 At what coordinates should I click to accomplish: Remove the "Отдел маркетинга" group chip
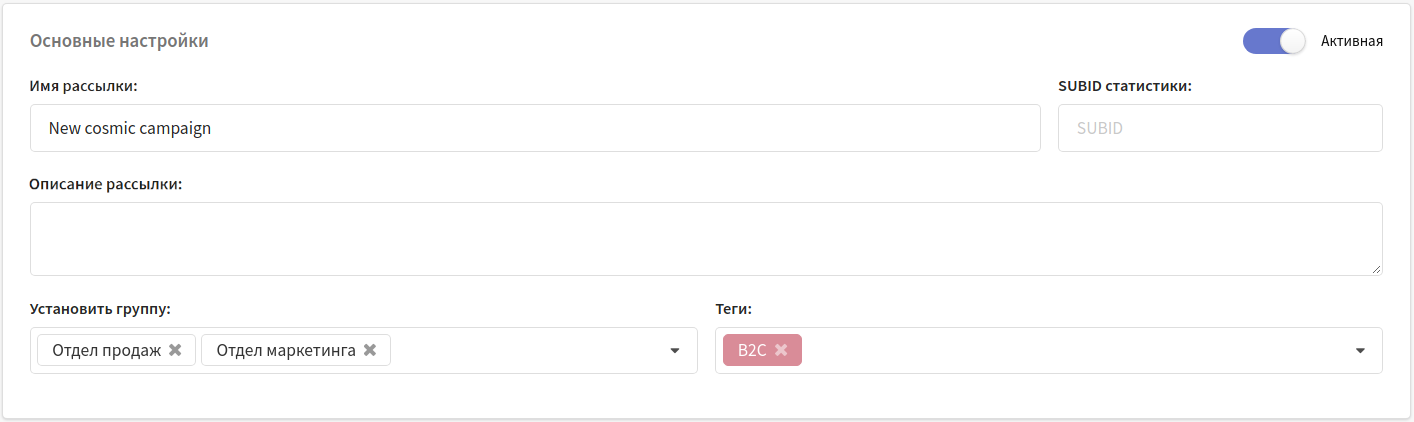370,350
